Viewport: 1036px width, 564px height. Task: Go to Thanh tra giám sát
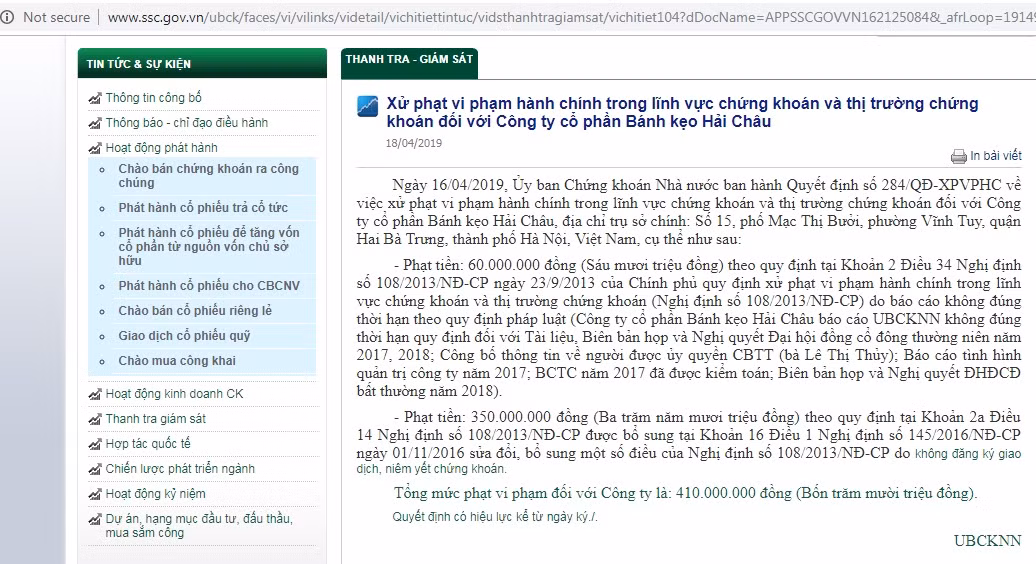pyautogui.click(x=155, y=419)
